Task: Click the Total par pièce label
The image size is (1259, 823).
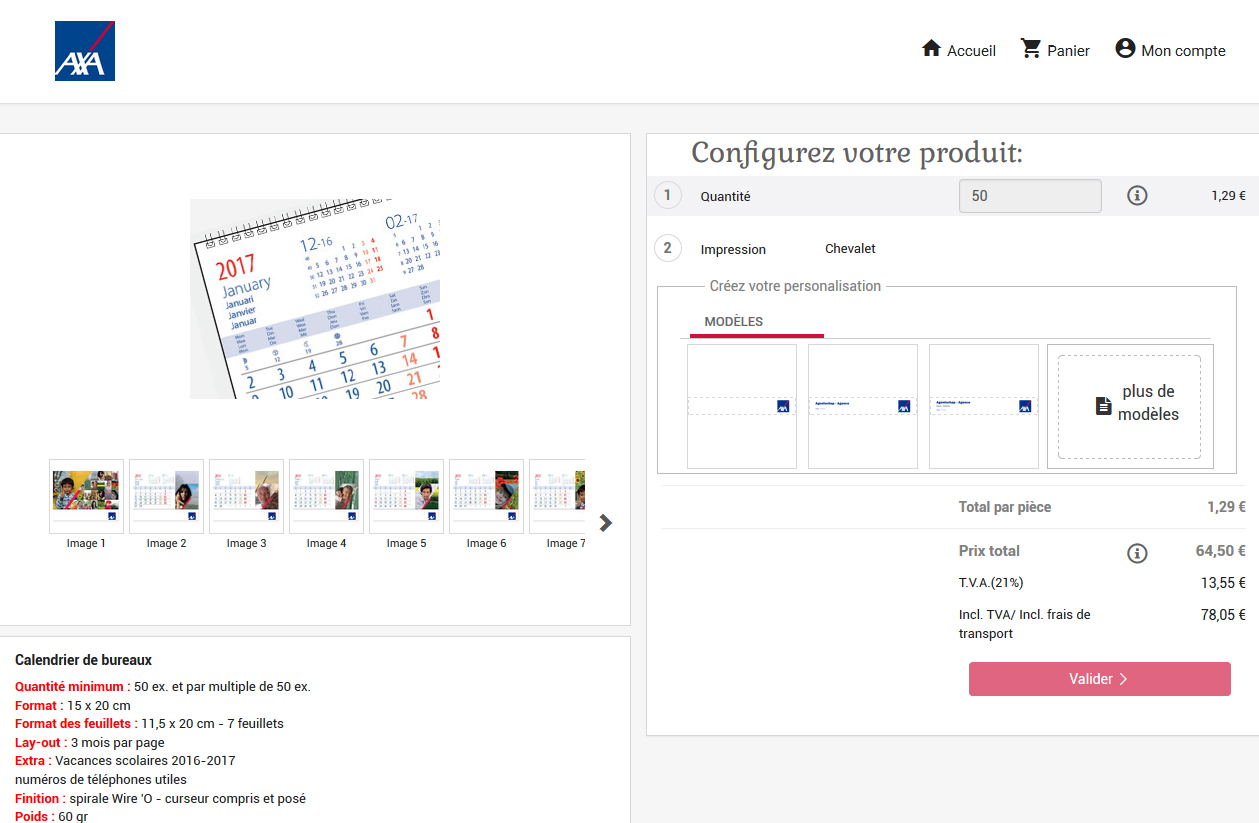Action: (1005, 507)
